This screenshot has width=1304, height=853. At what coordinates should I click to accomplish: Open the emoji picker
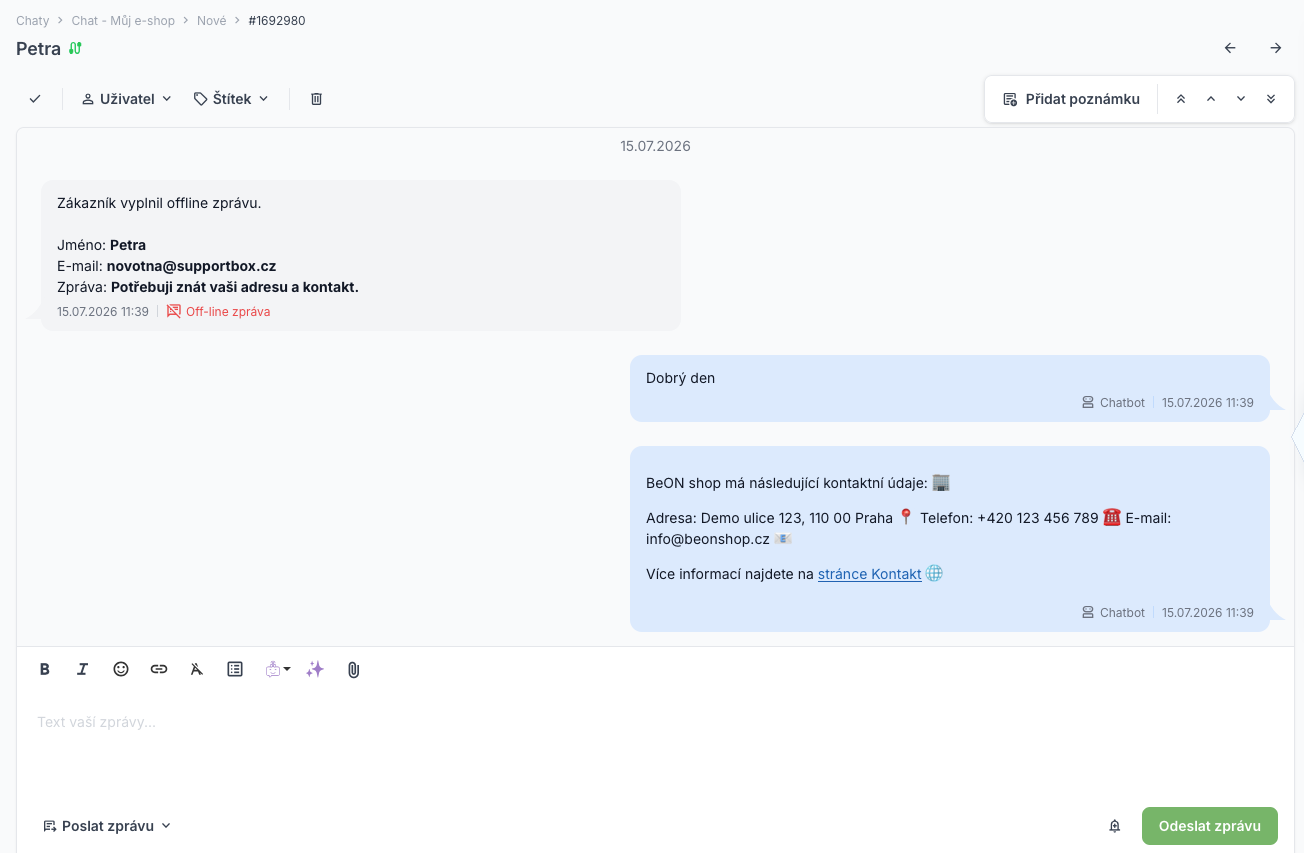pos(121,669)
